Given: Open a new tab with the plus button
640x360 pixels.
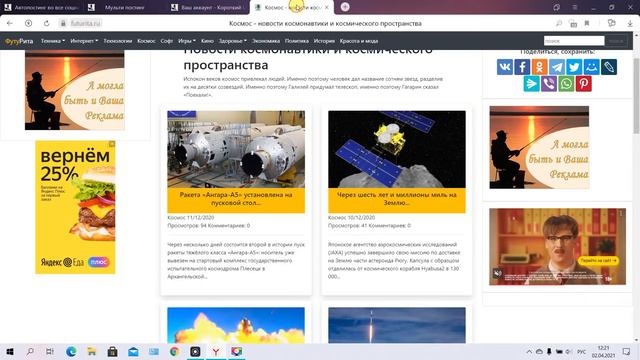Looking at the screenshot, I should 345,7.
